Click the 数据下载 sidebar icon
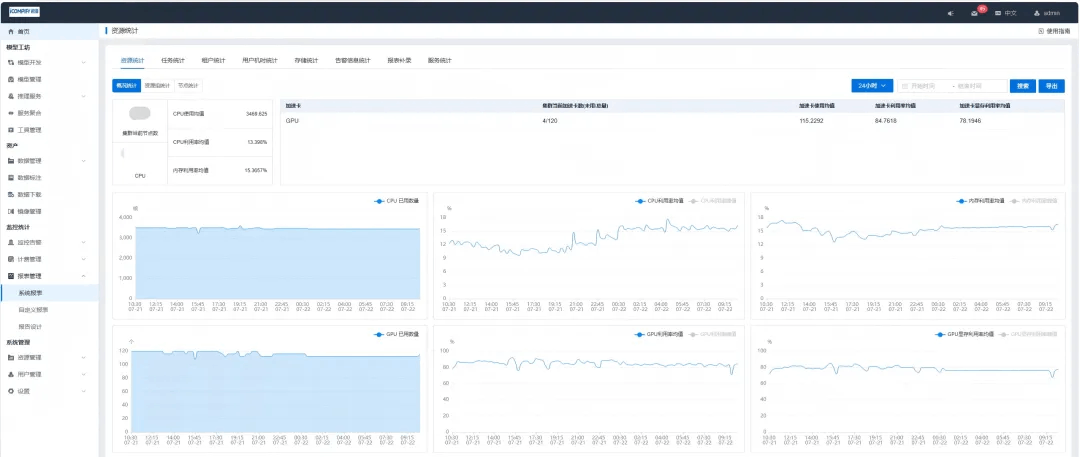The height and width of the screenshot is (457, 1080). [11, 194]
